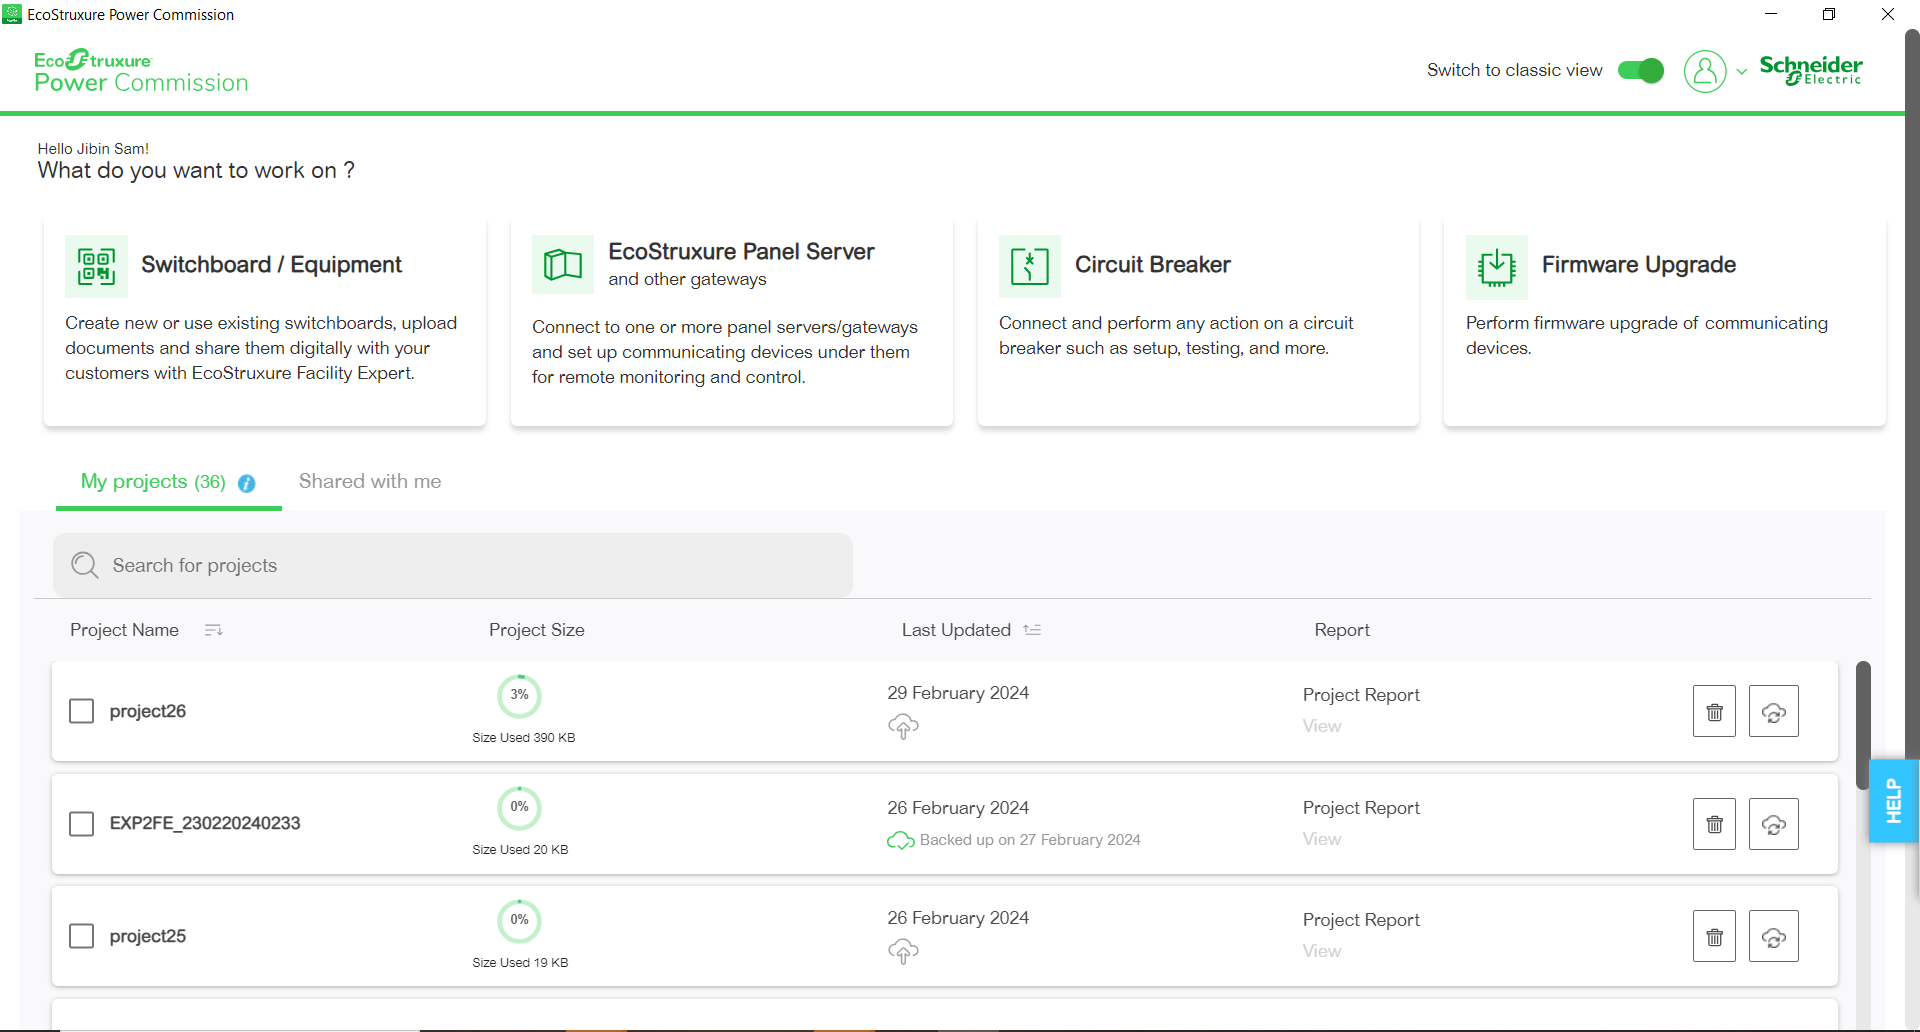Click the Last Updated column header

(x=956, y=630)
